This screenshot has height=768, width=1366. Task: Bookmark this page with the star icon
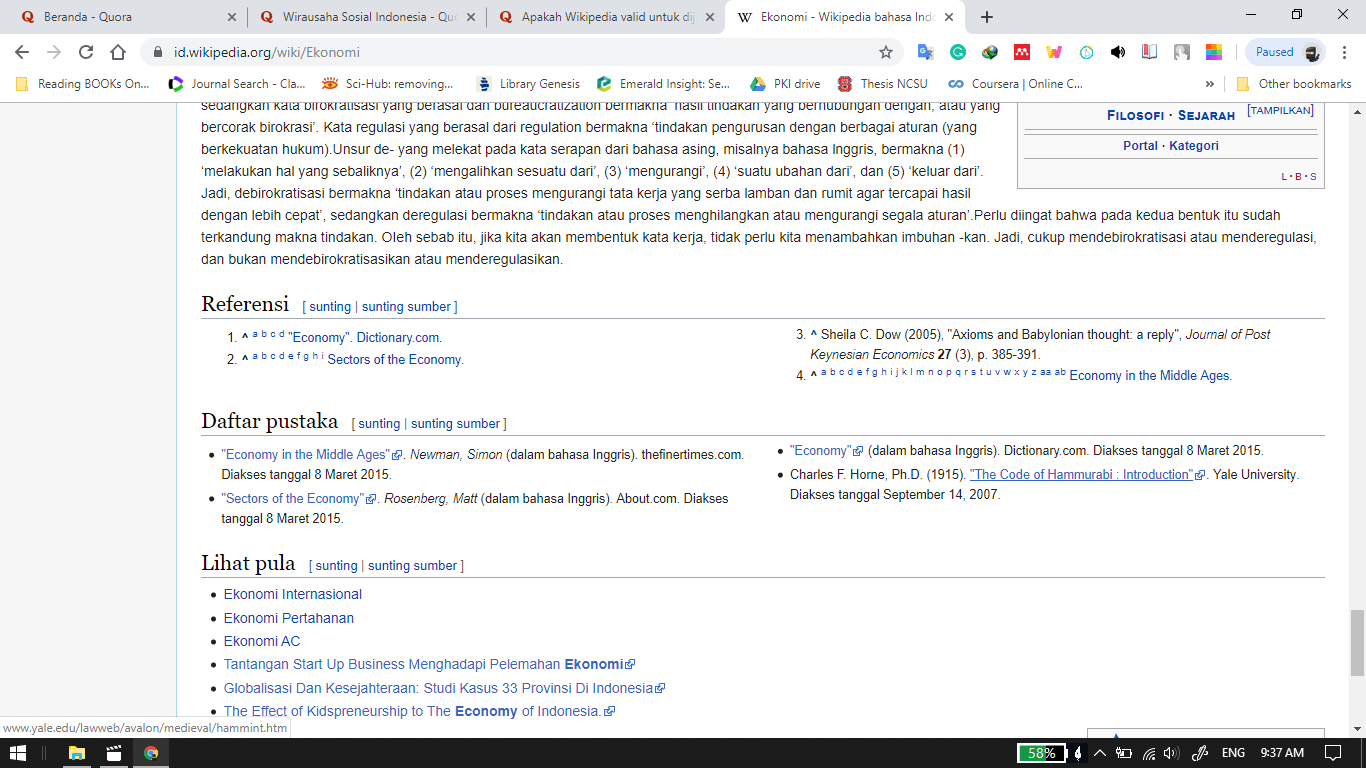point(885,52)
